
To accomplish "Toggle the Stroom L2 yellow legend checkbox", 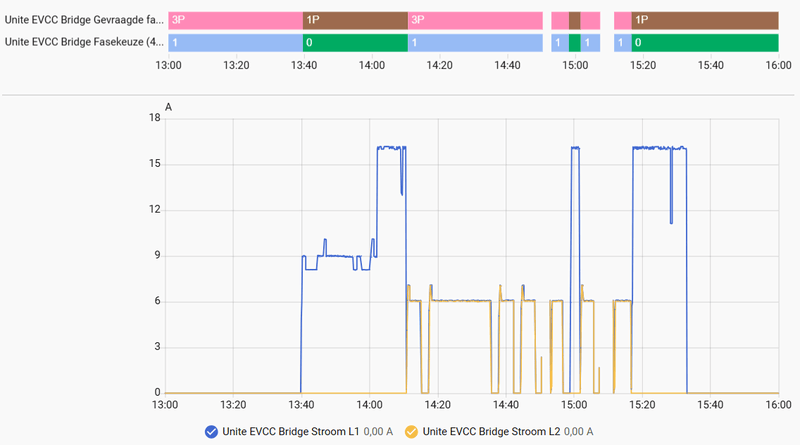I will pyautogui.click(x=411, y=432).
